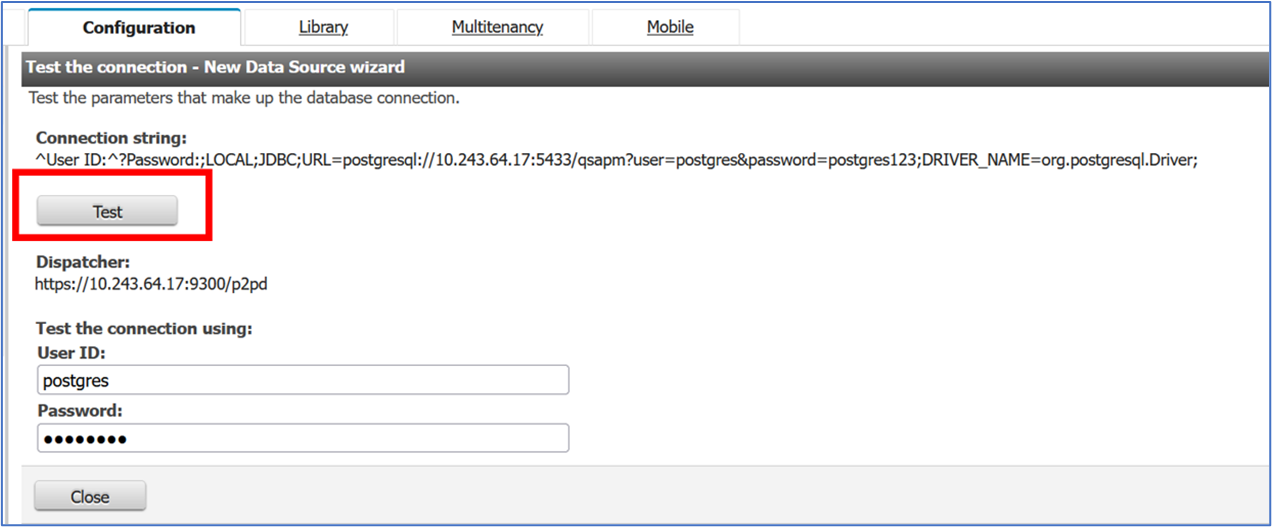Click into the Password input field
This screenshot has height=527, width=1272.
tap(303, 438)
